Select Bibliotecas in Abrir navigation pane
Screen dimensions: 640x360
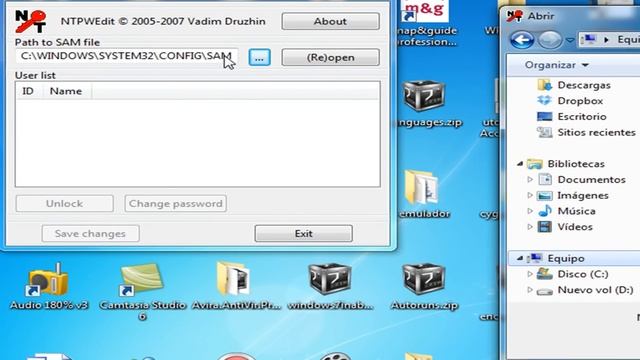point(576,164)
